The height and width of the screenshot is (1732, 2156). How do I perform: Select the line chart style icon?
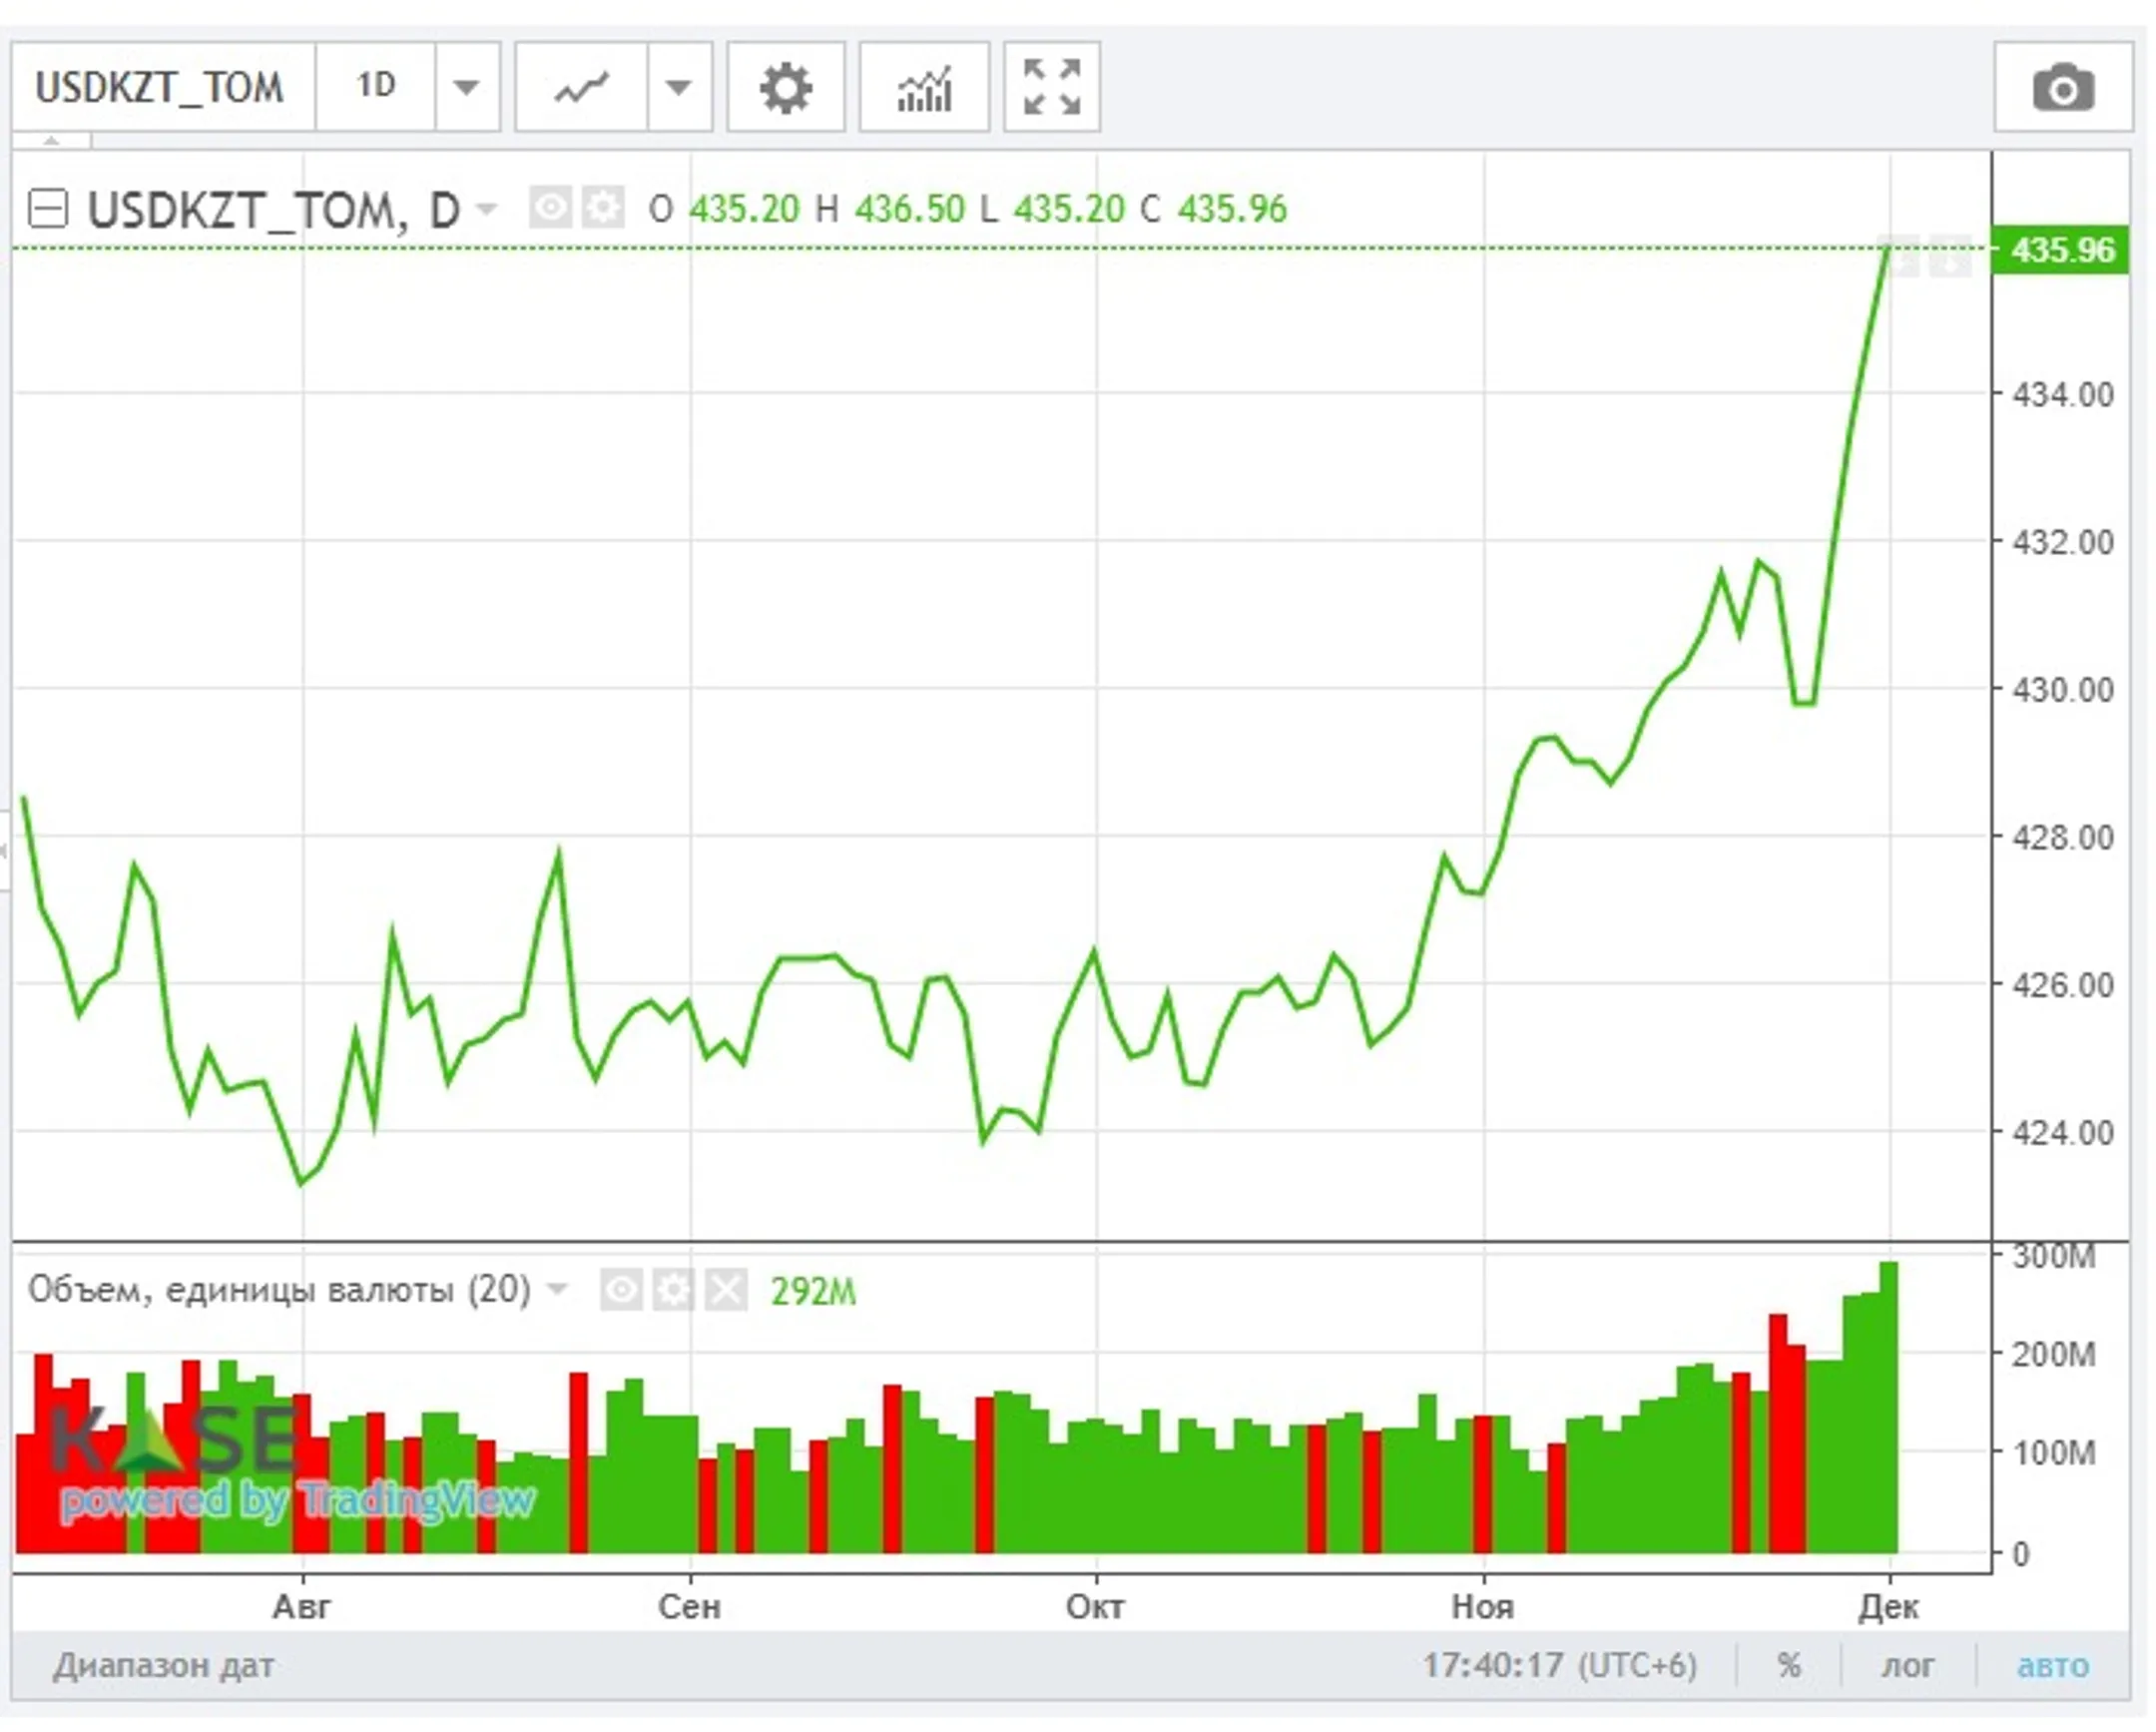tap(582, 88)
